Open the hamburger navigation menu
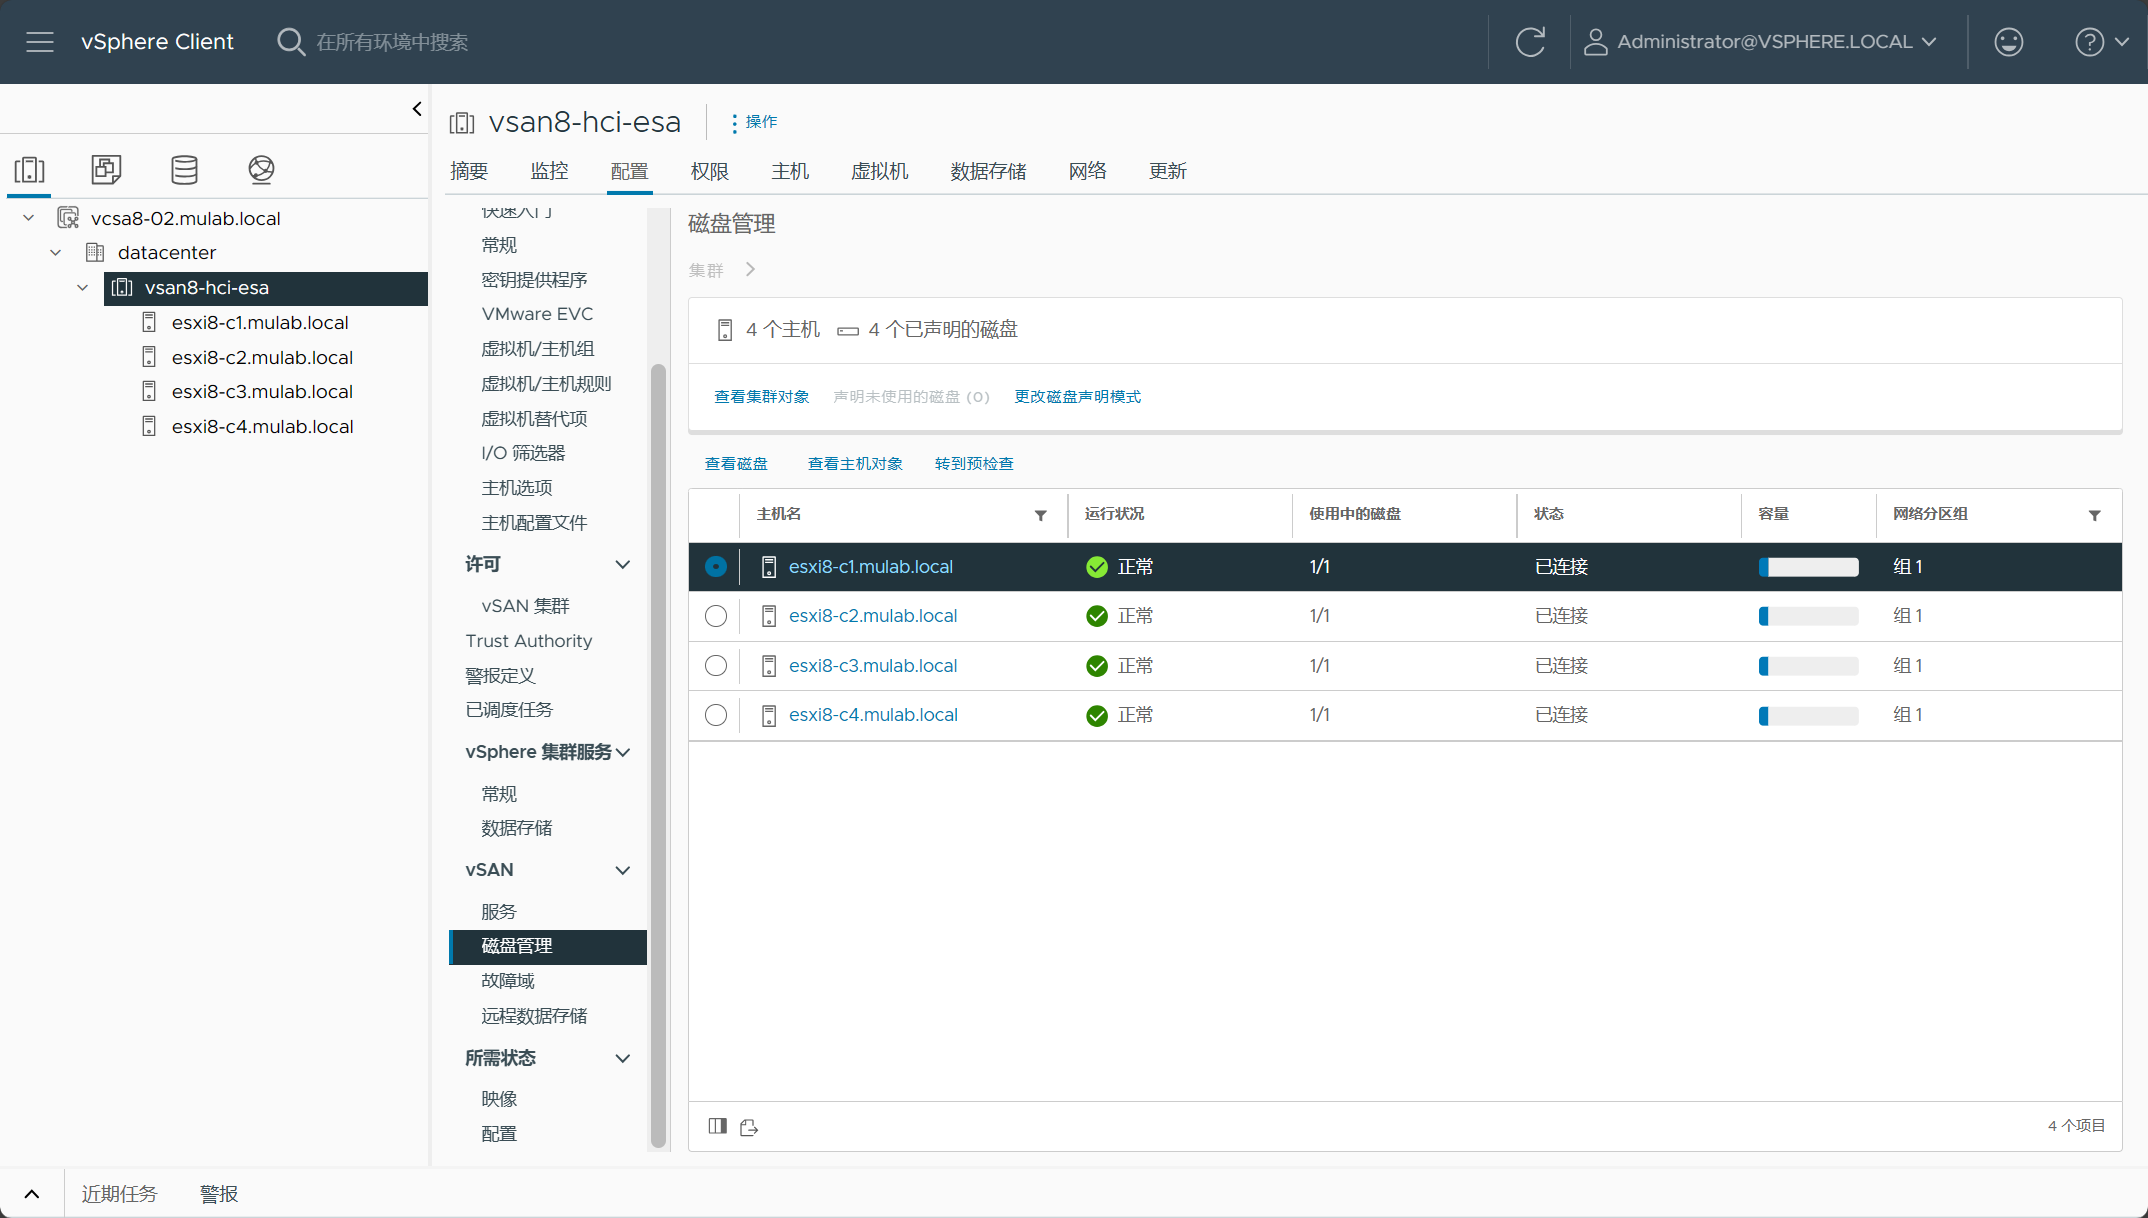This screenshot has width=2148, height=1218. click(40, 42)
